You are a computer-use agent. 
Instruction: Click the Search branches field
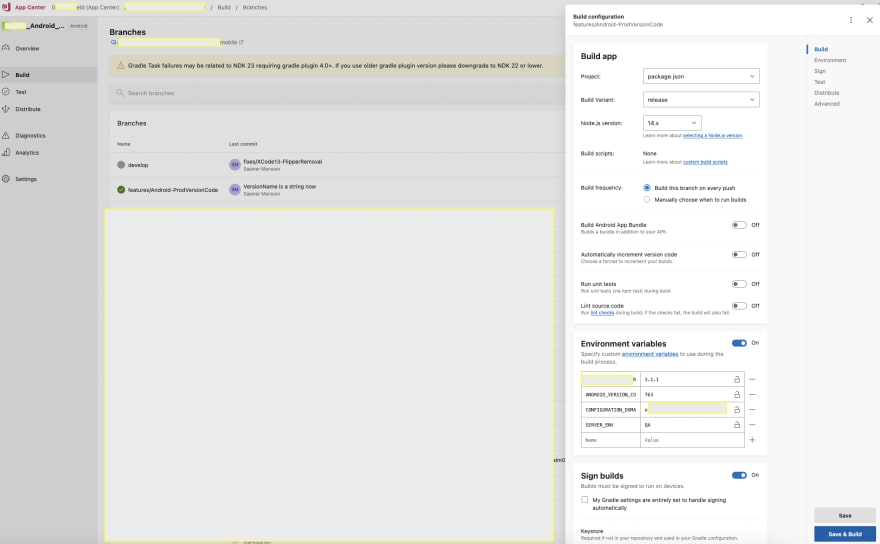337,93
